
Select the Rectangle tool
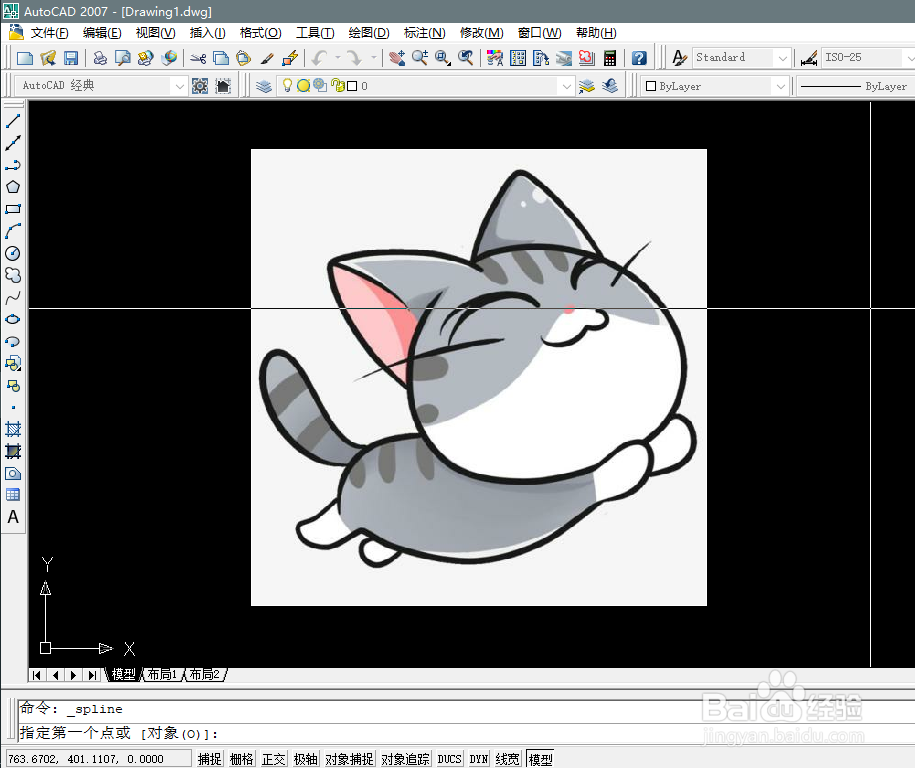(13, 209)
